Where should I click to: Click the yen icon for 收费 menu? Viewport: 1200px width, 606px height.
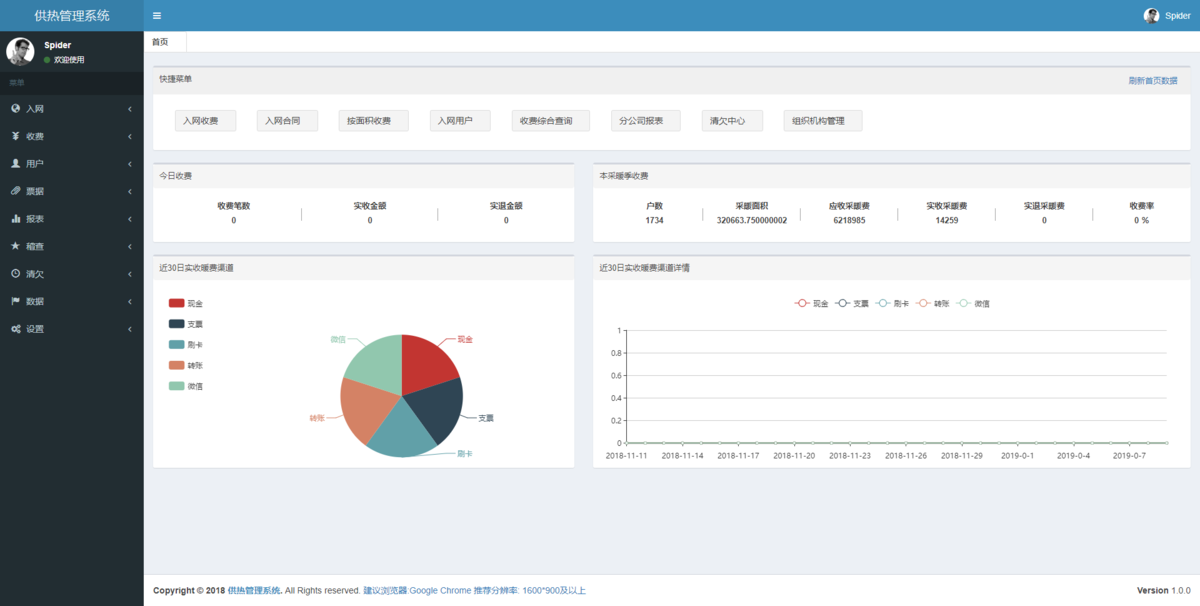(x=15, y=136)
